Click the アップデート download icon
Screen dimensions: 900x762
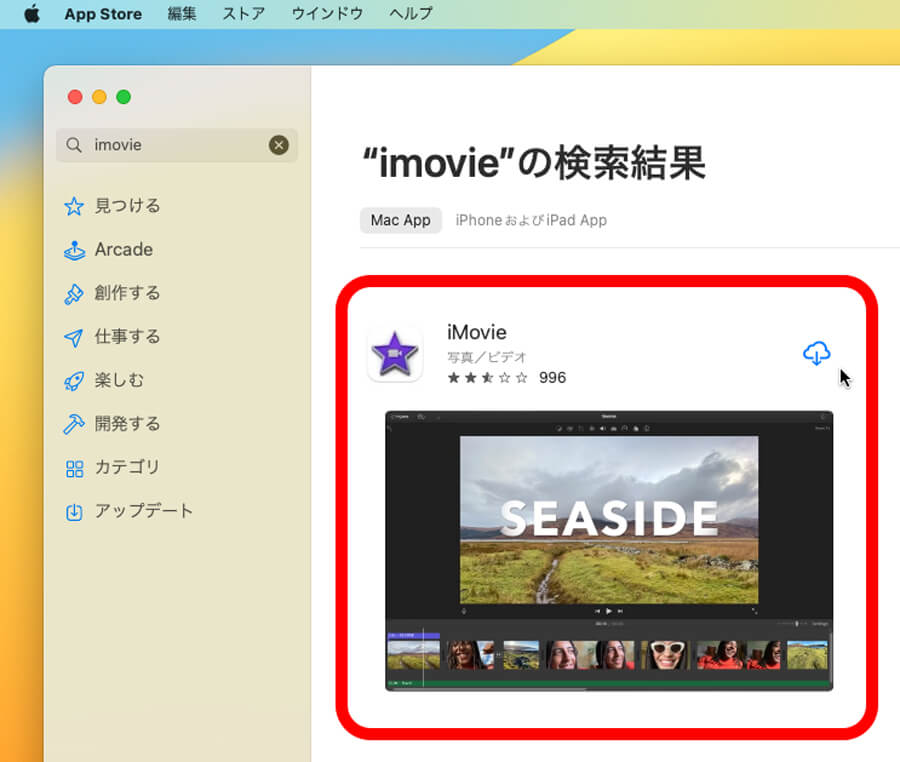(x=74, y=512)
